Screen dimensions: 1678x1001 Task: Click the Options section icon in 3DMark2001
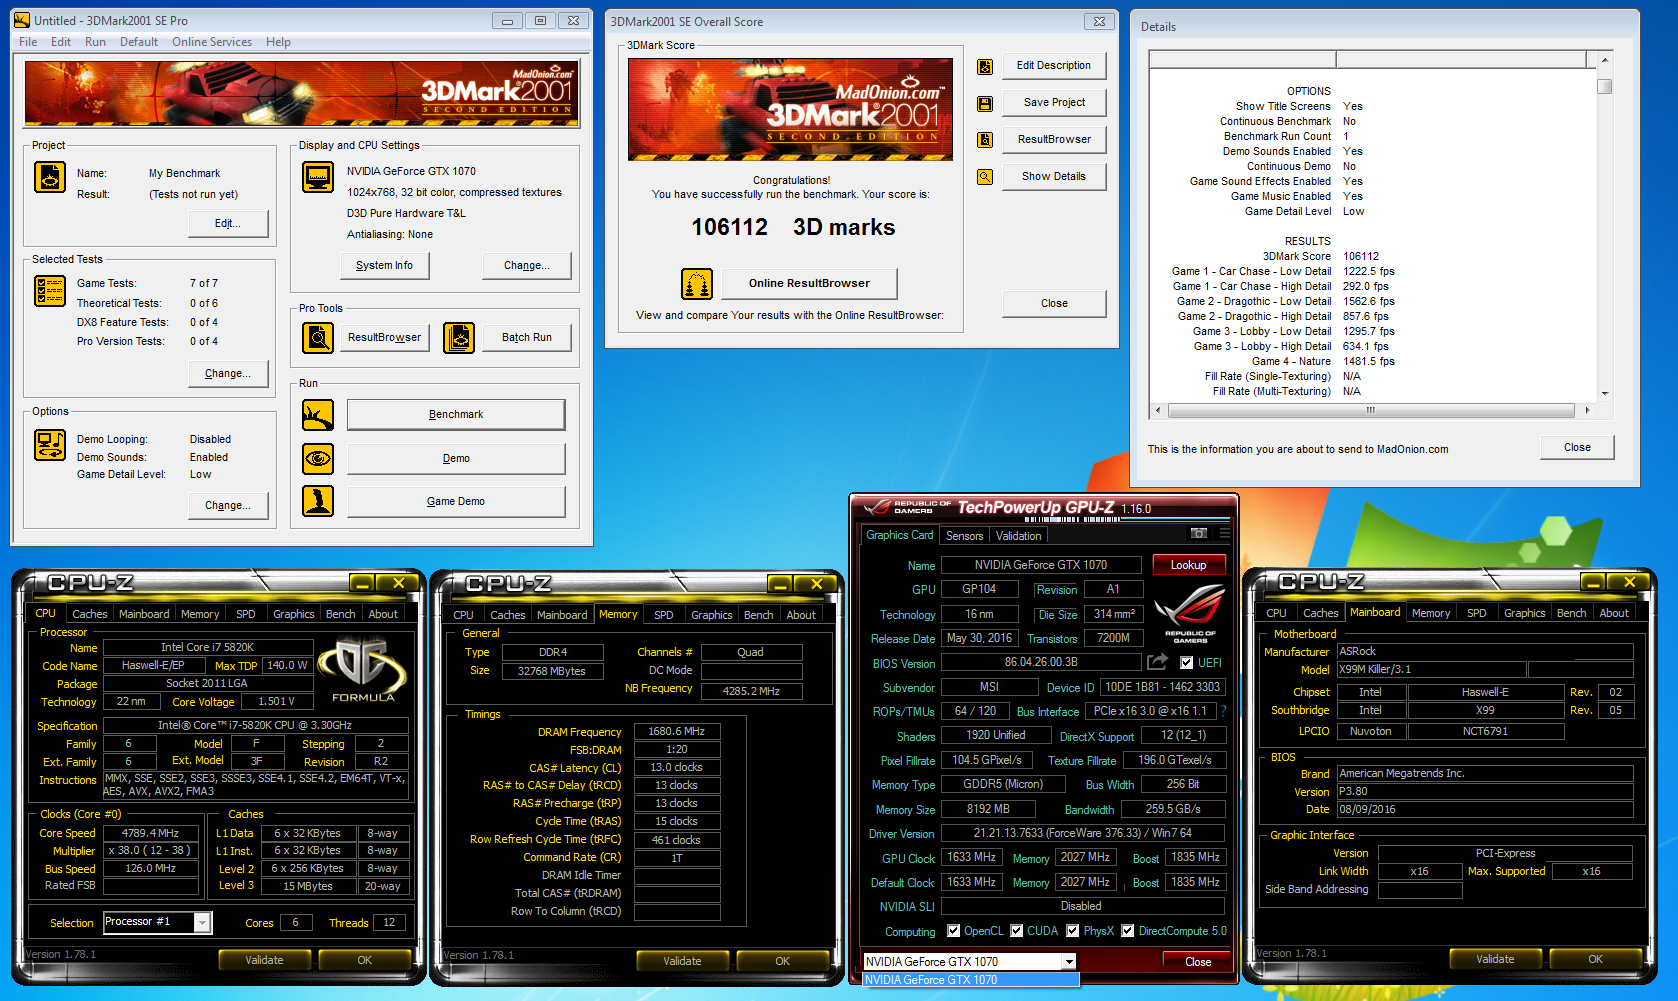[50, 444]
